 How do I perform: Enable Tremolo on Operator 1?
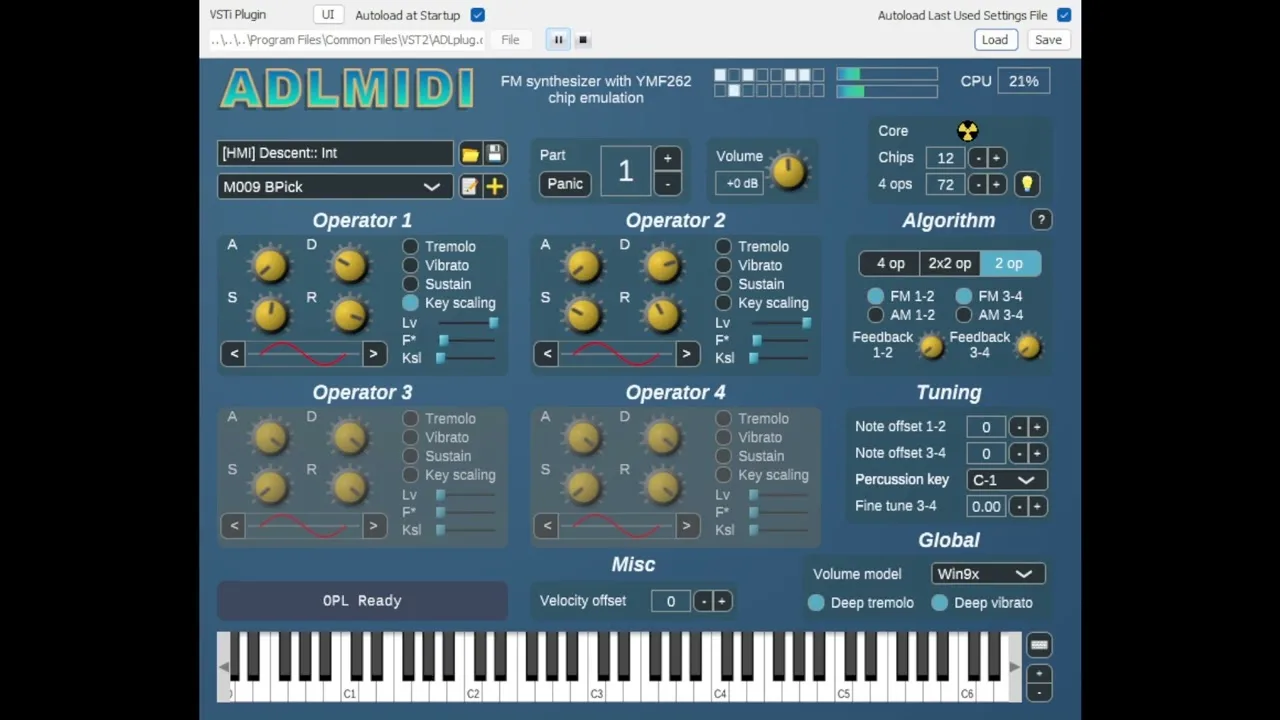[411, 247]
